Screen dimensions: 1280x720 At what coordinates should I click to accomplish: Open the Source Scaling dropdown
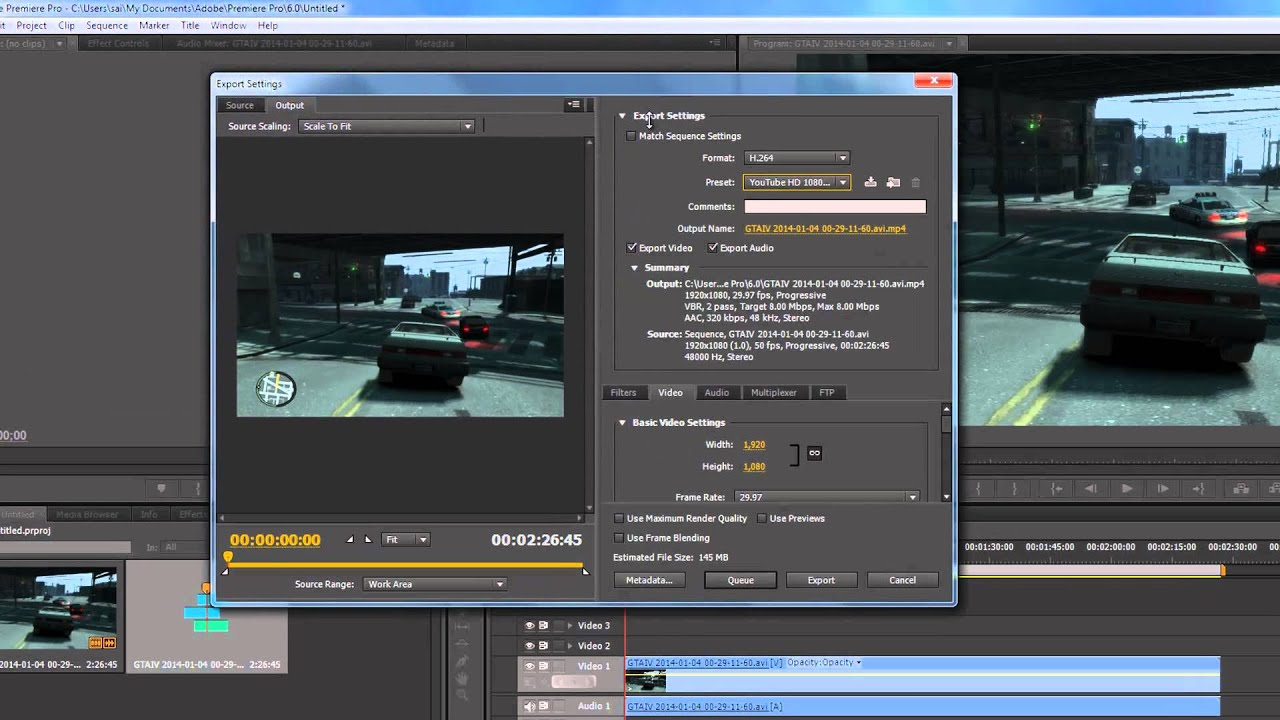point(386,126)
